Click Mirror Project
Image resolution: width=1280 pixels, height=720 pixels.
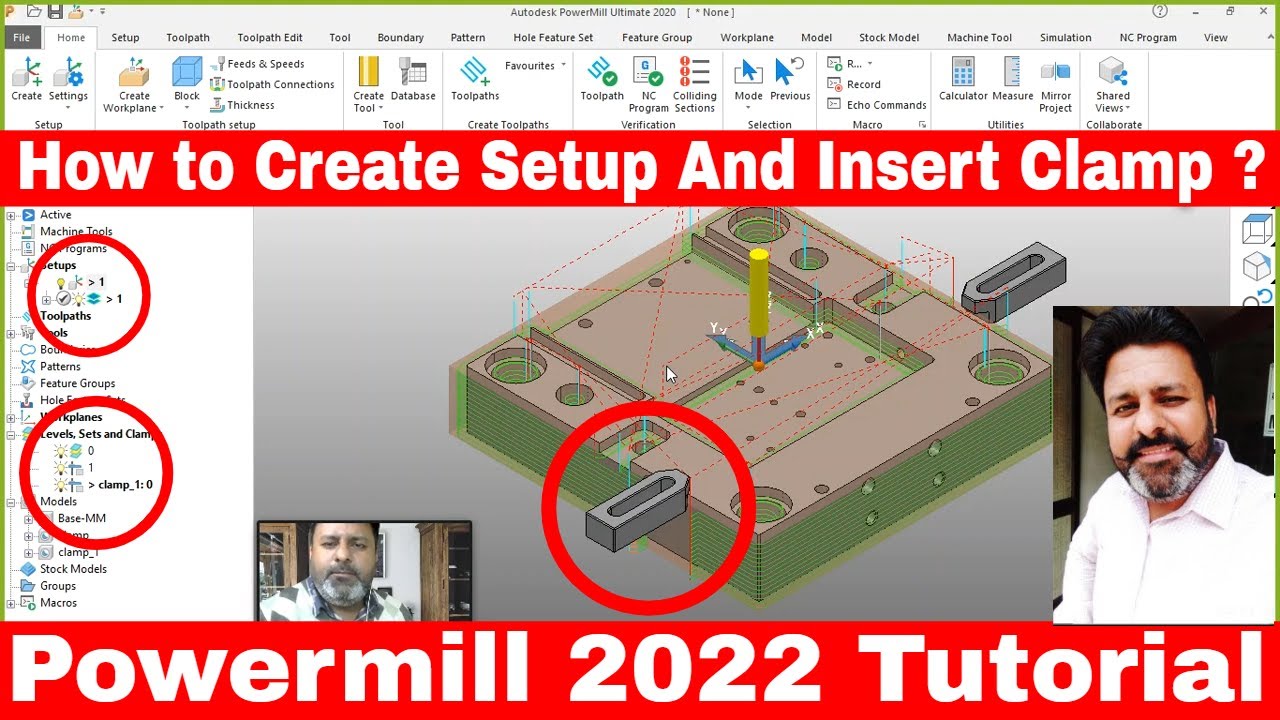[x=1055, y=85]
